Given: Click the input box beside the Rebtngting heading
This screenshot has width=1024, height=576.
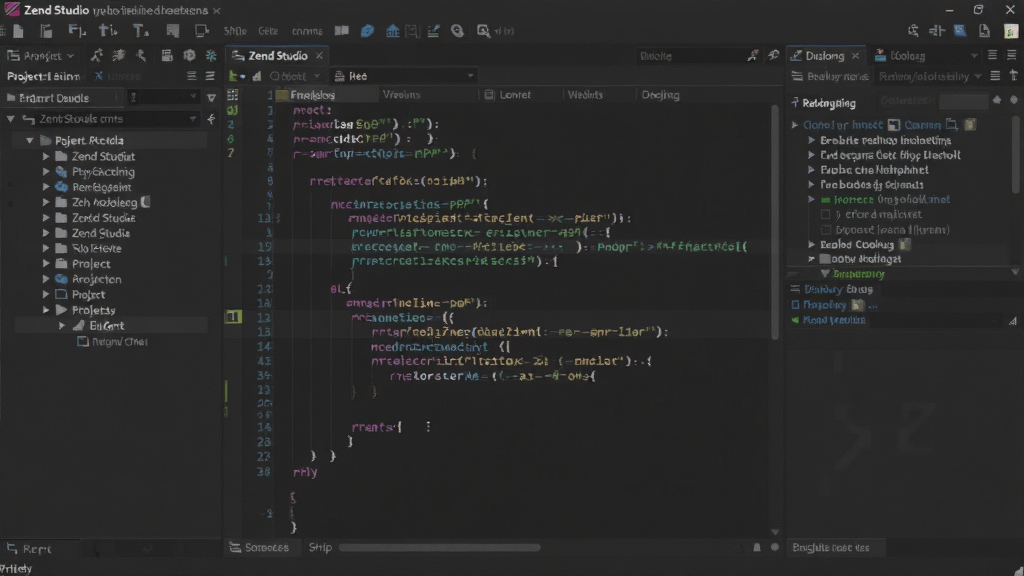Looking at the screenshot, I should tap(964, 101).
